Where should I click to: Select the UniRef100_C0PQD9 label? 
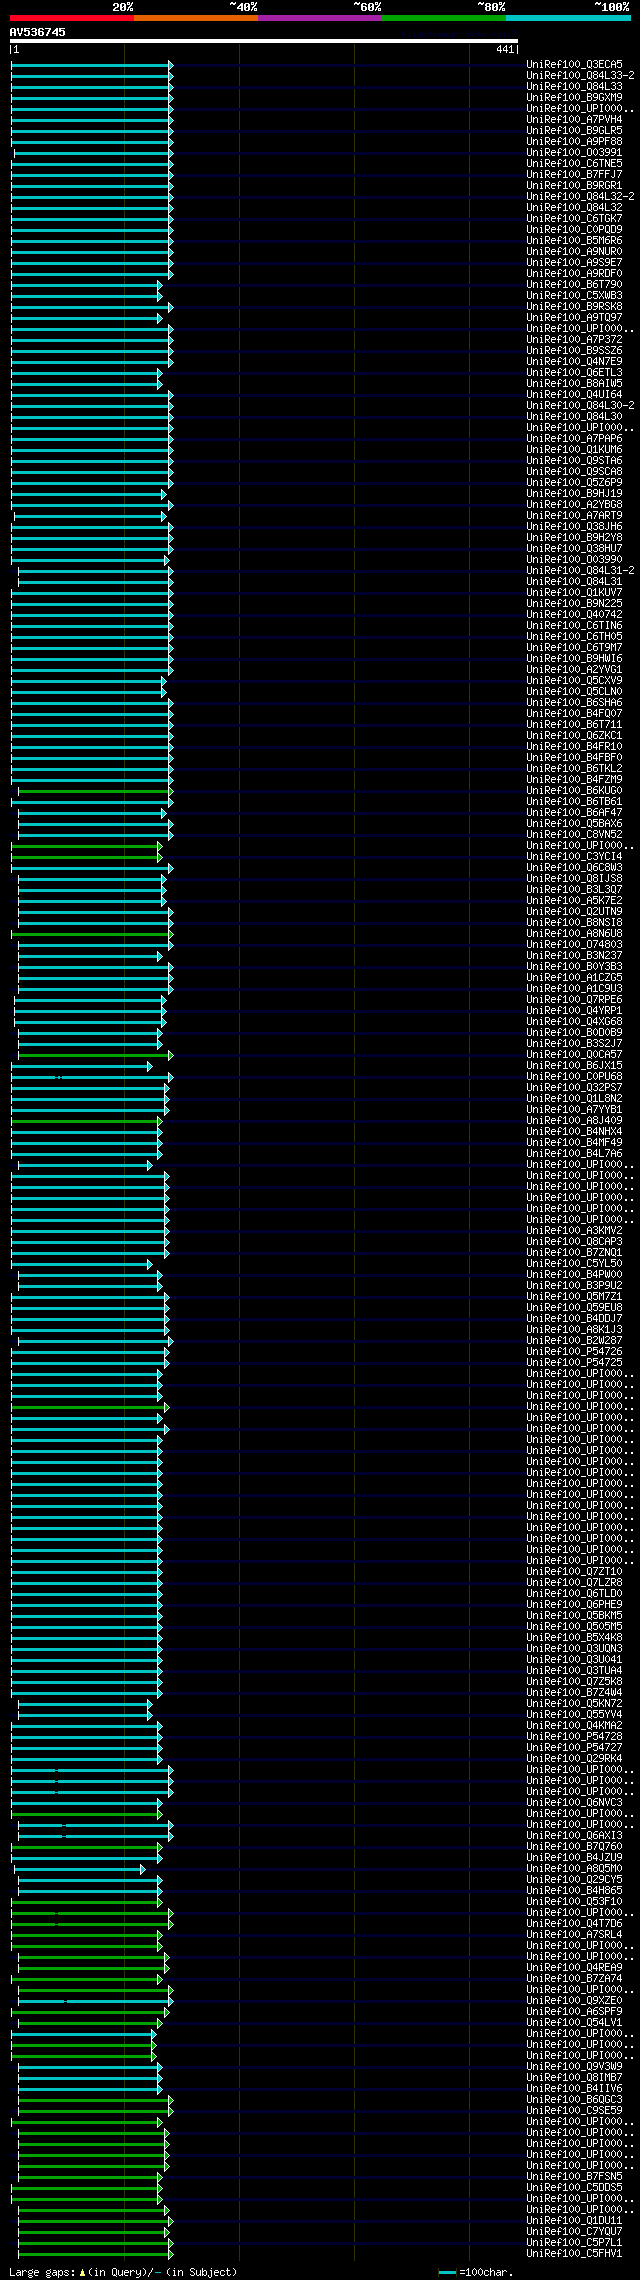tap(574, 229)
